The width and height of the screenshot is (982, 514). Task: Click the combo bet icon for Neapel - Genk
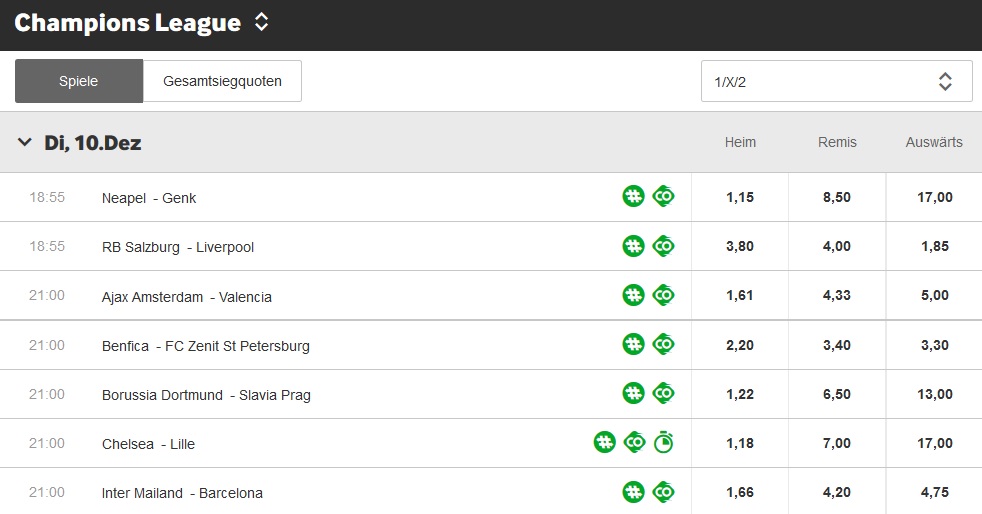(x=663, y=197)
